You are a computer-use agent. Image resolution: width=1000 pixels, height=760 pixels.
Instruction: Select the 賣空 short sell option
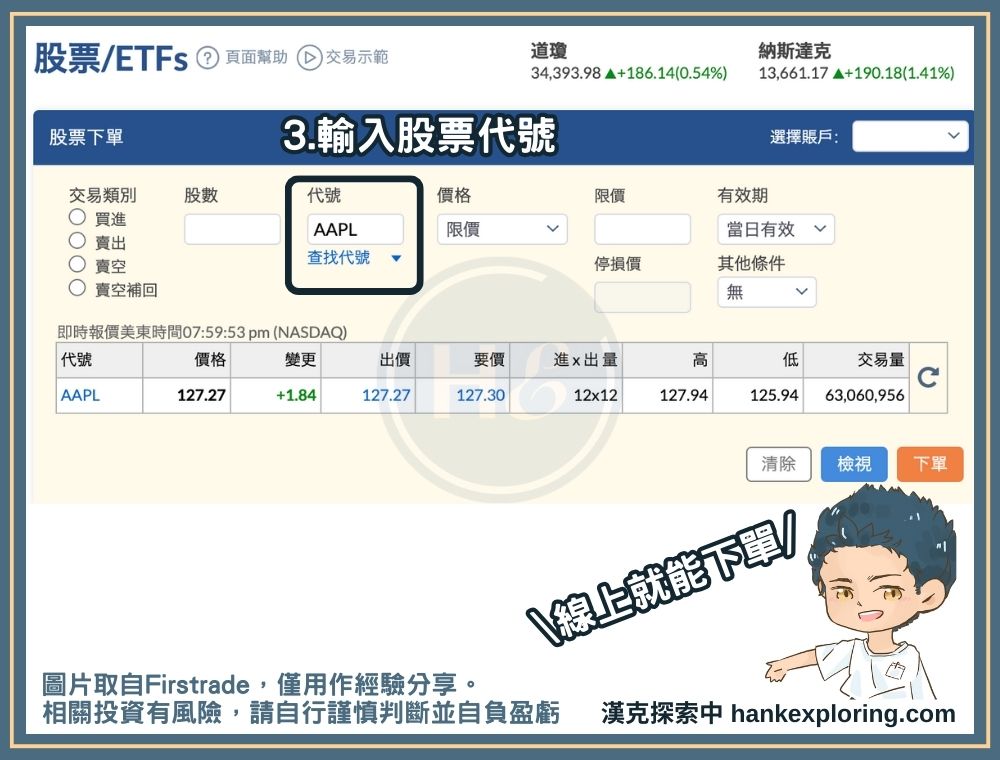pos(77,265)
